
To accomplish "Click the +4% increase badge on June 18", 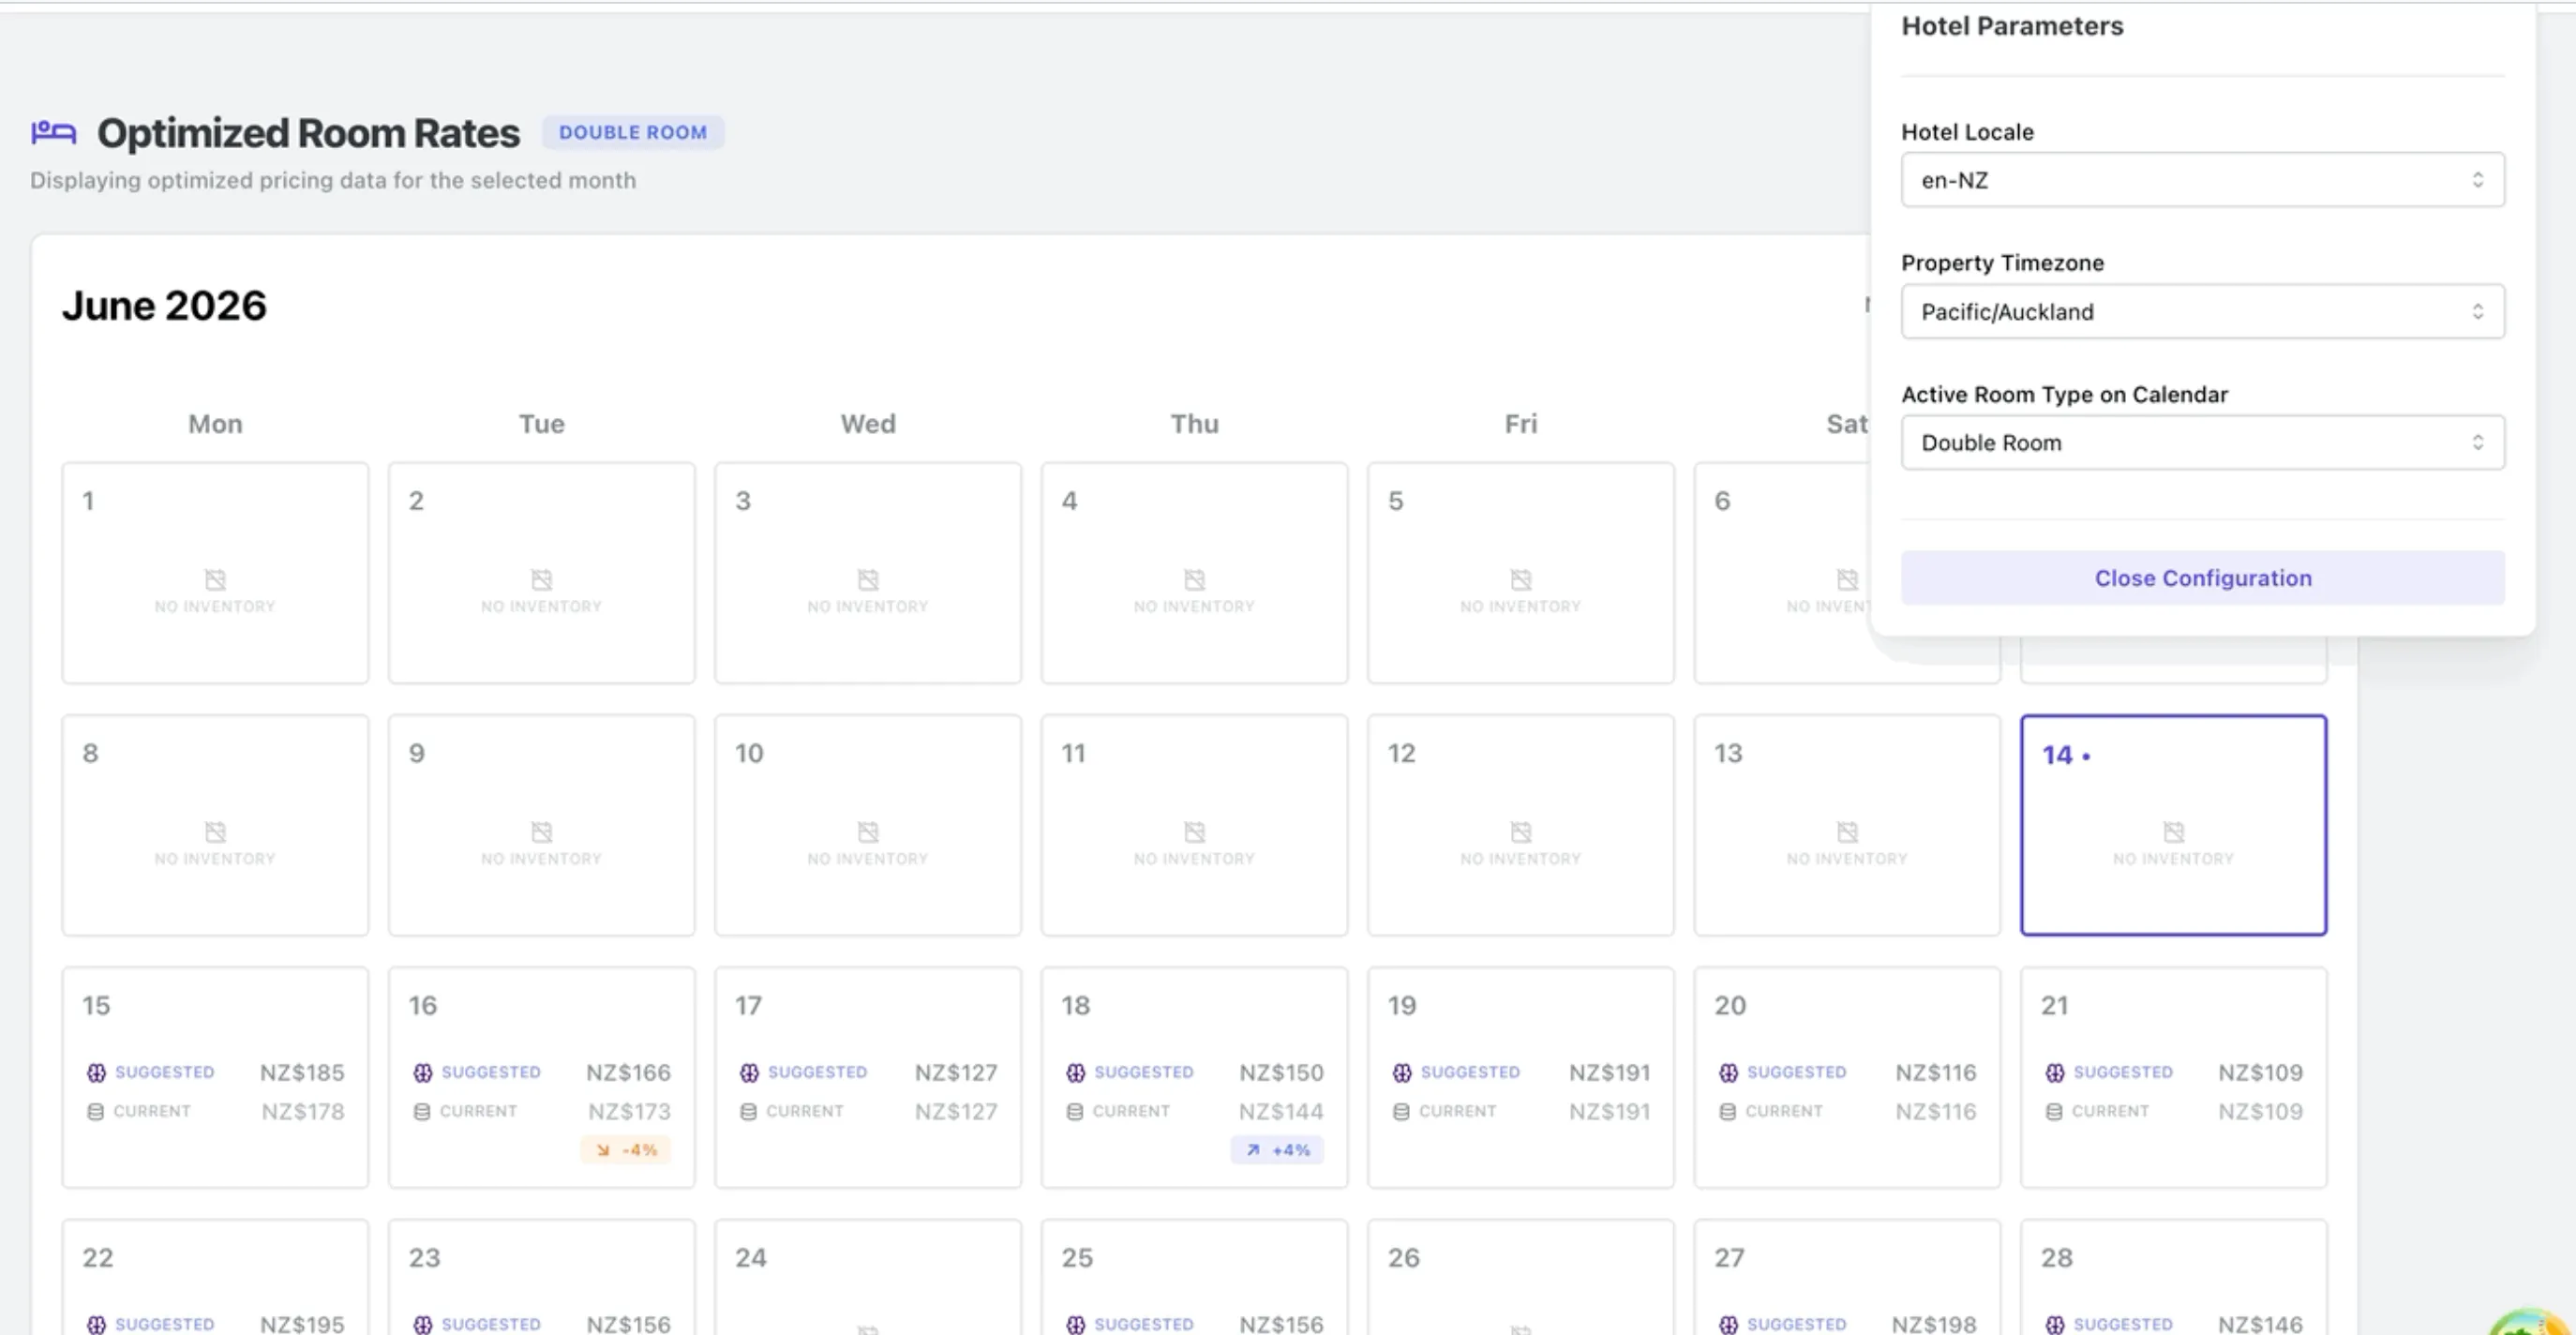I will coord(1278,1151).
